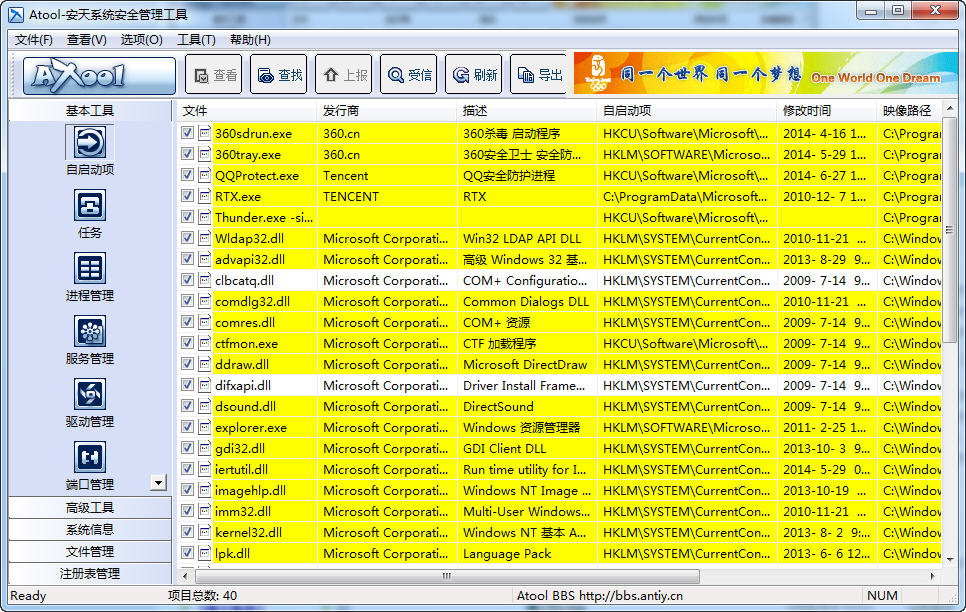The height and width of the screenshot is (612, 966).
Task: Open the 查看(V) menu
Action: (x=86, y=39)
